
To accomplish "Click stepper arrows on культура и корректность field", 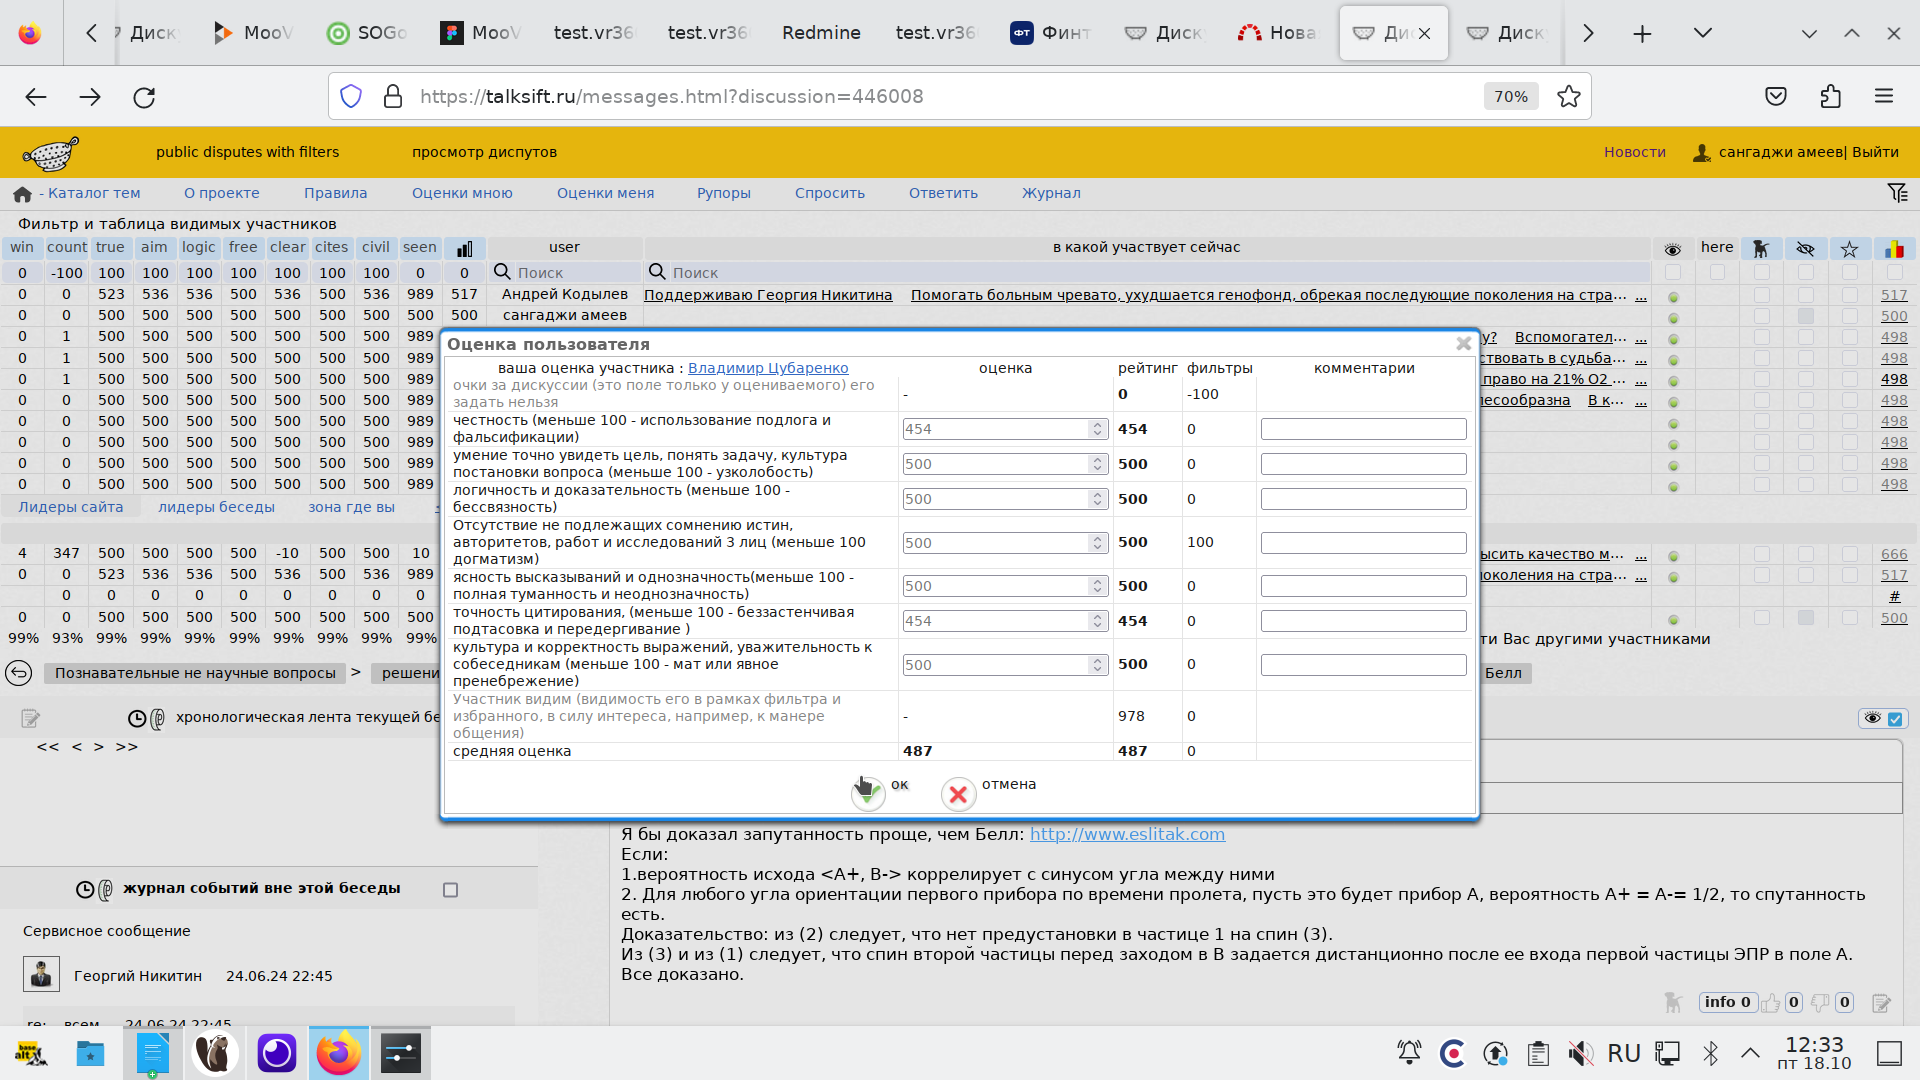I will pos(1097,665).
